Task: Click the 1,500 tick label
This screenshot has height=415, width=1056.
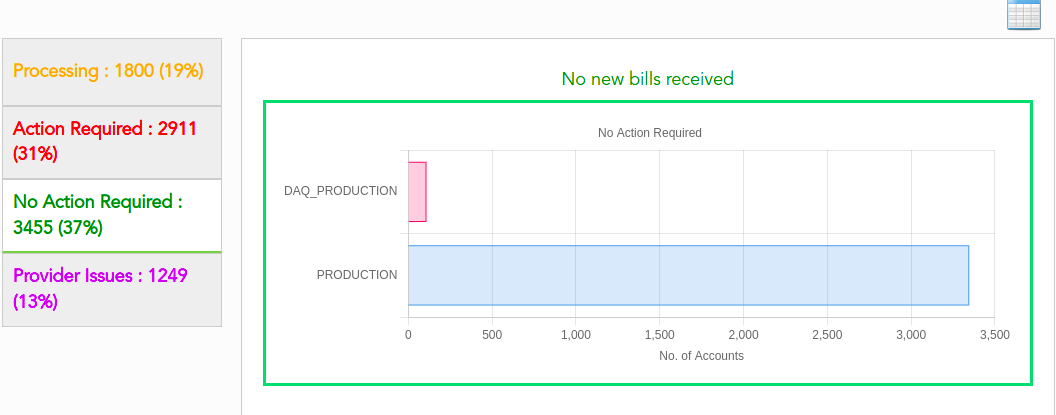Action: tap(660, 335)
